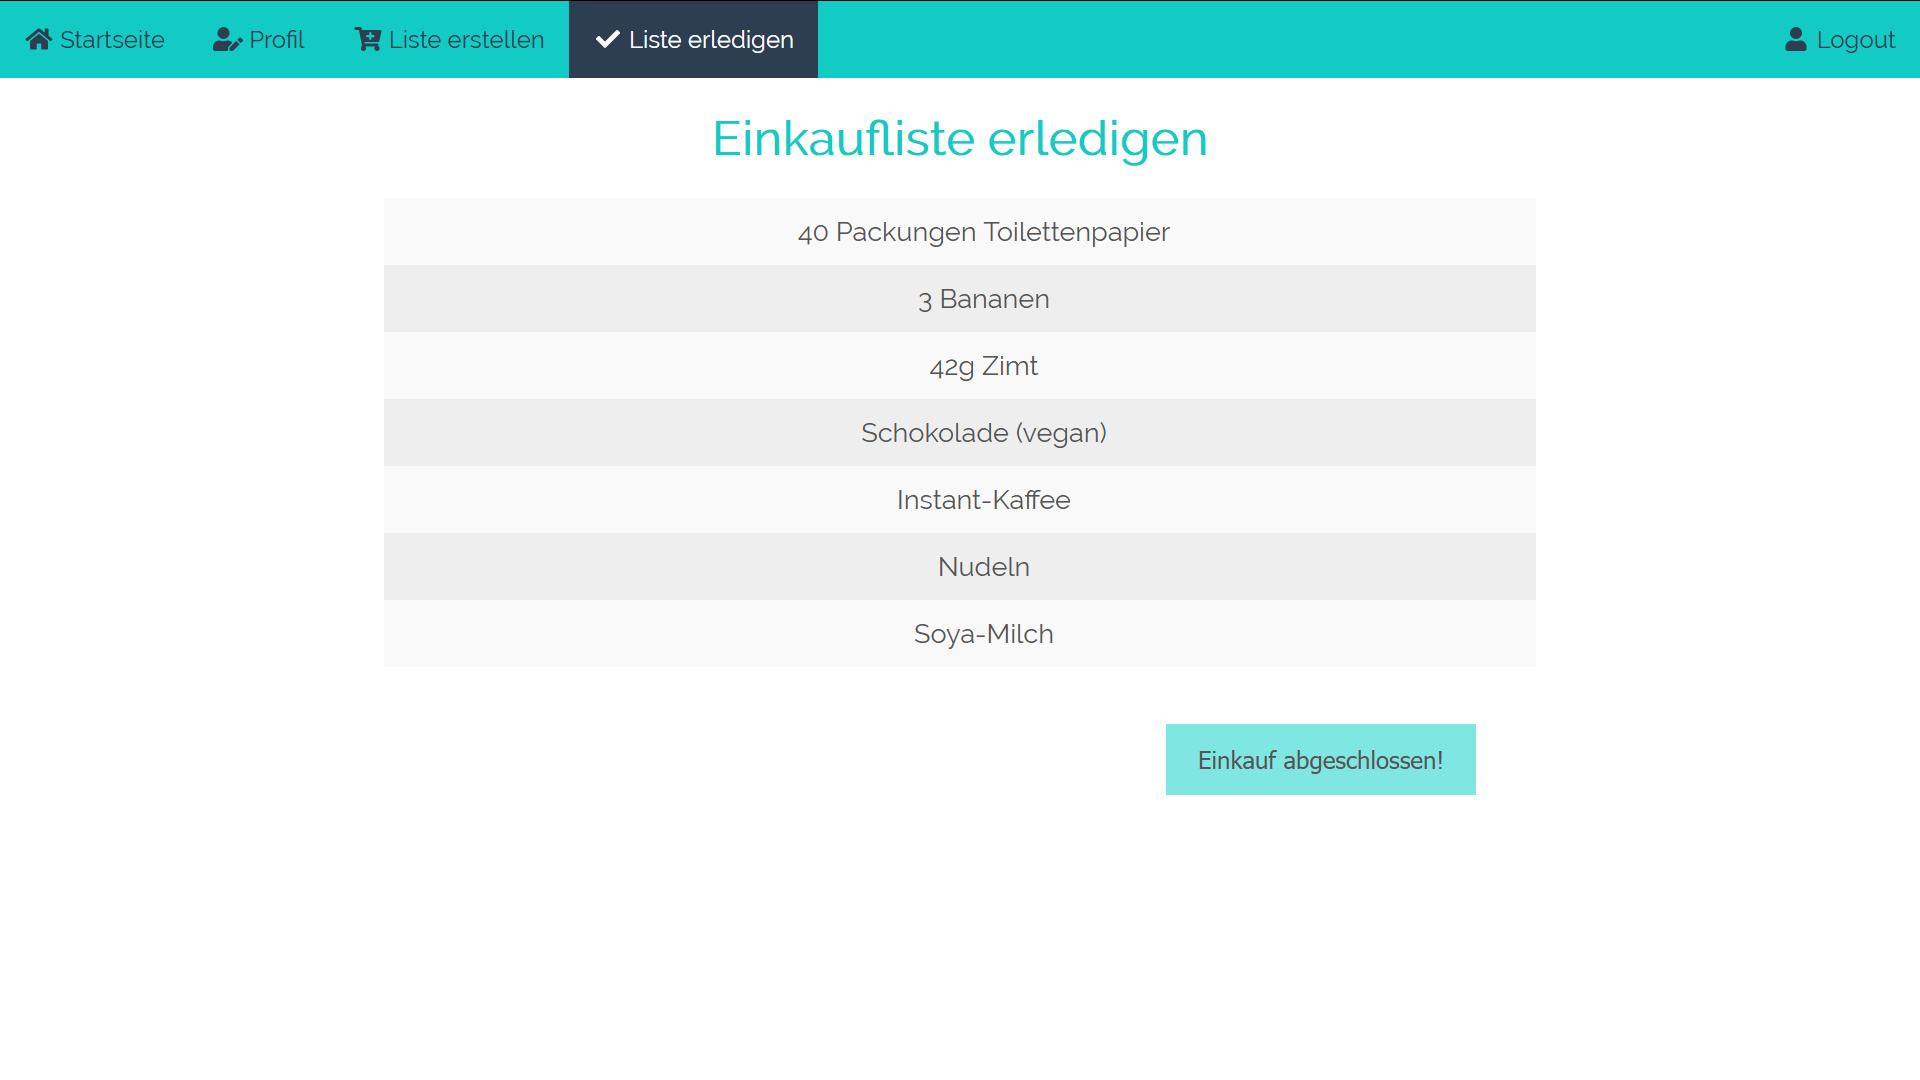Click the Logout text label
1920x1080 pixels.
(x=1855, y=40)
